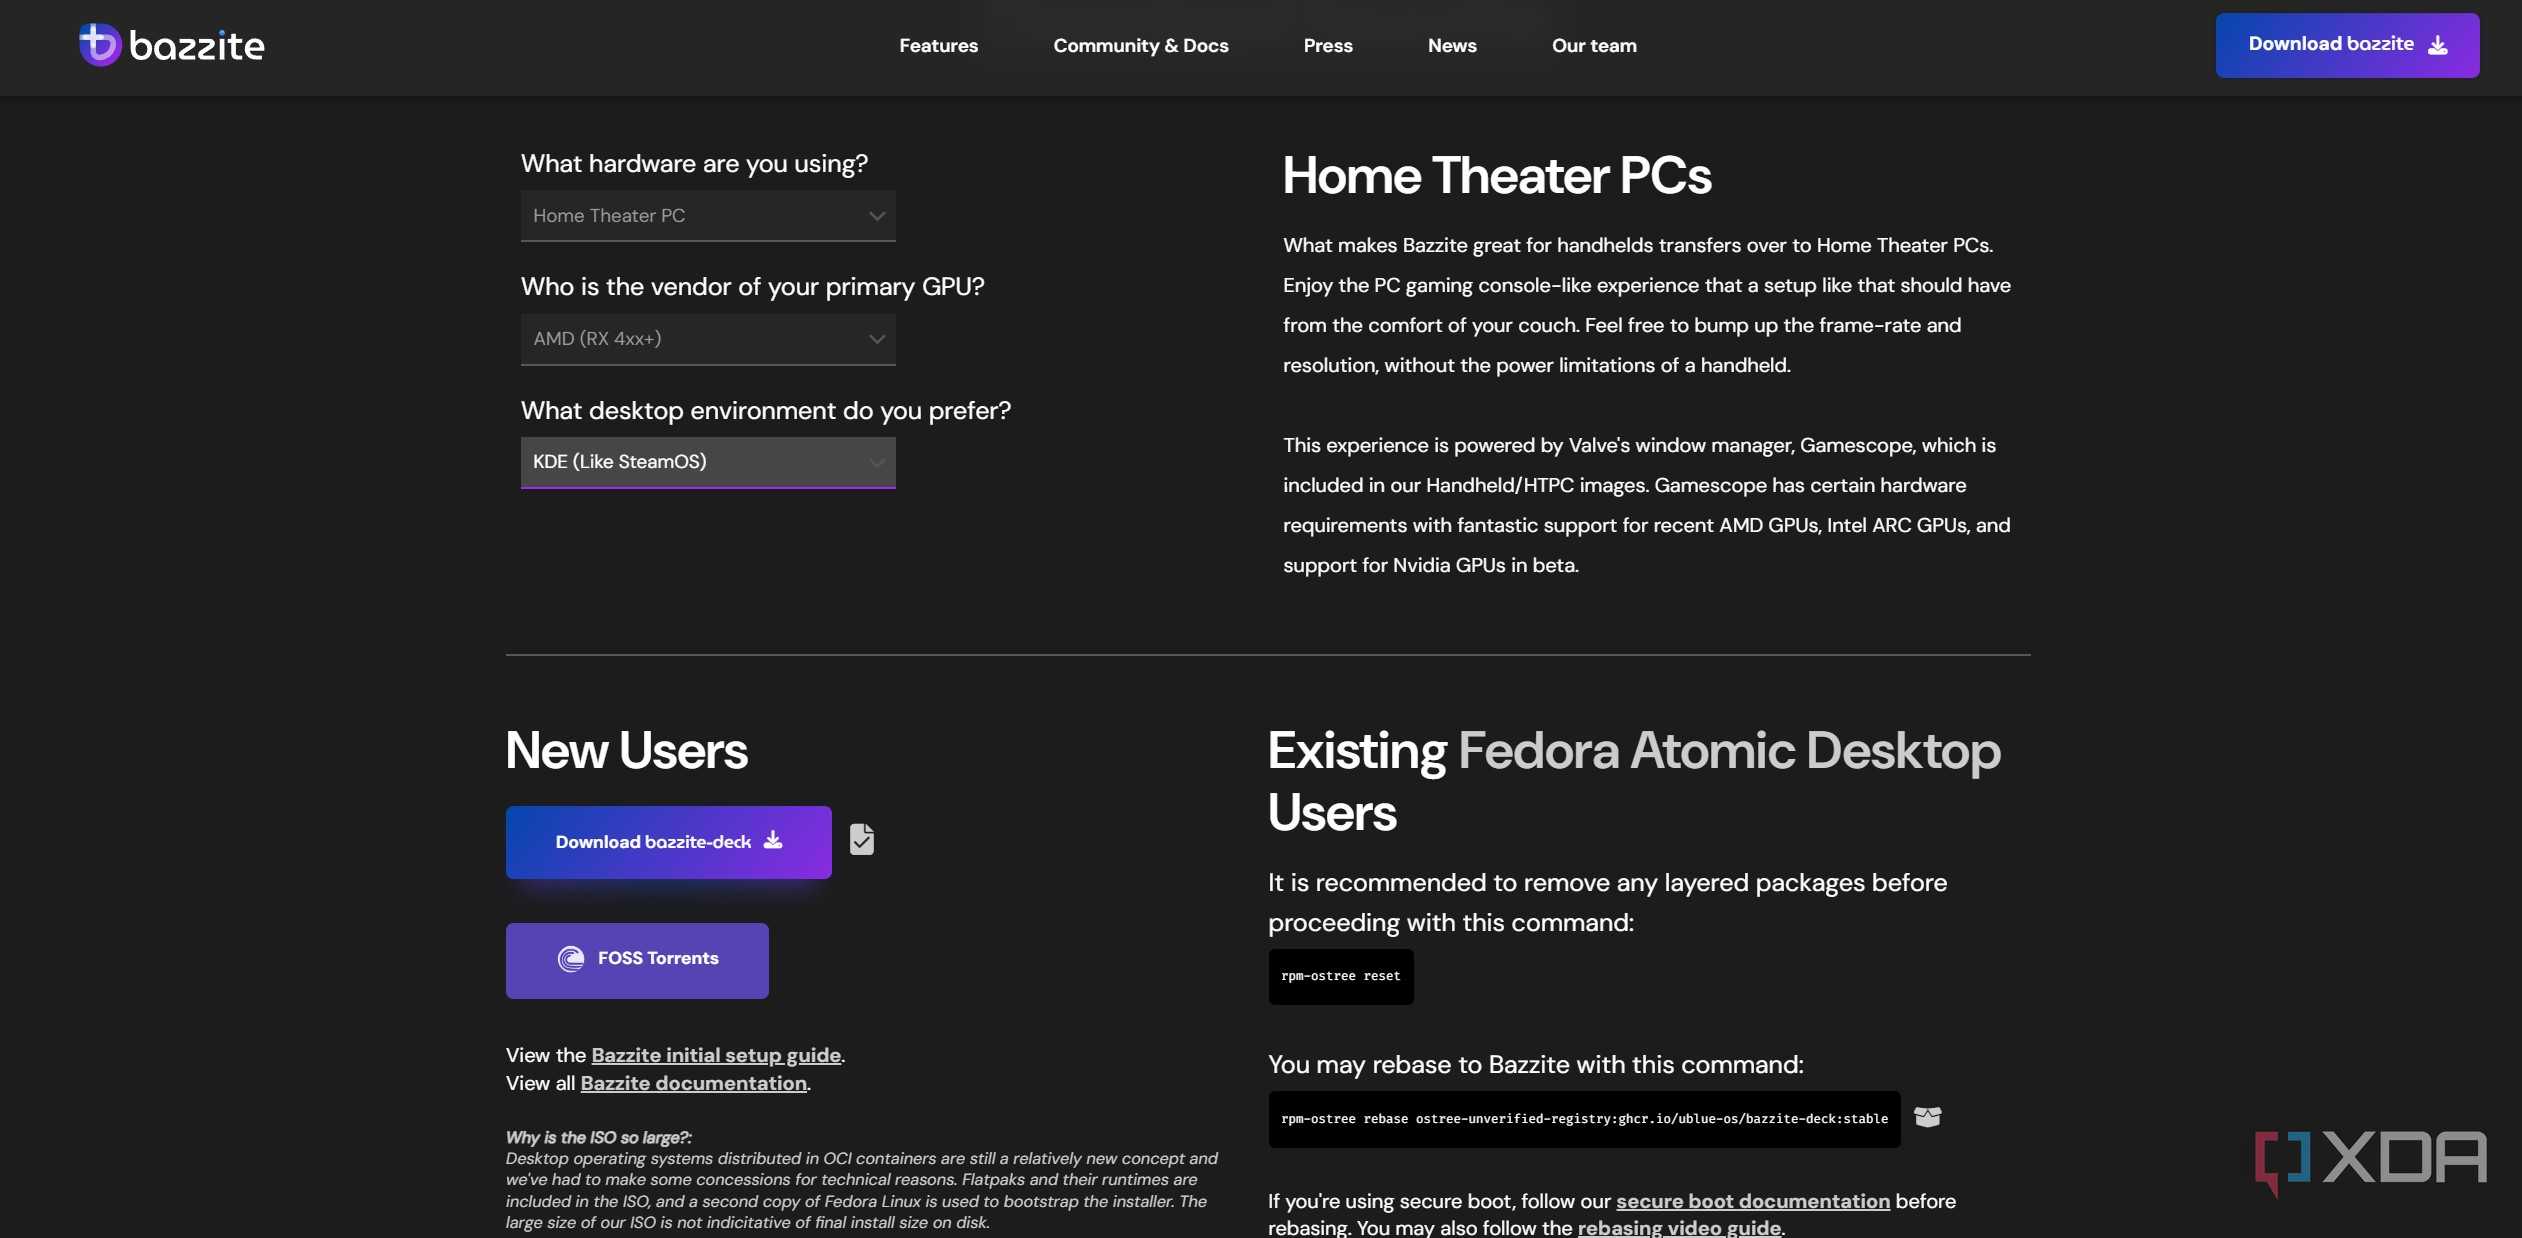2522x1238 pixels.
Task: Open the Our team page
Action: (1594, 45)
